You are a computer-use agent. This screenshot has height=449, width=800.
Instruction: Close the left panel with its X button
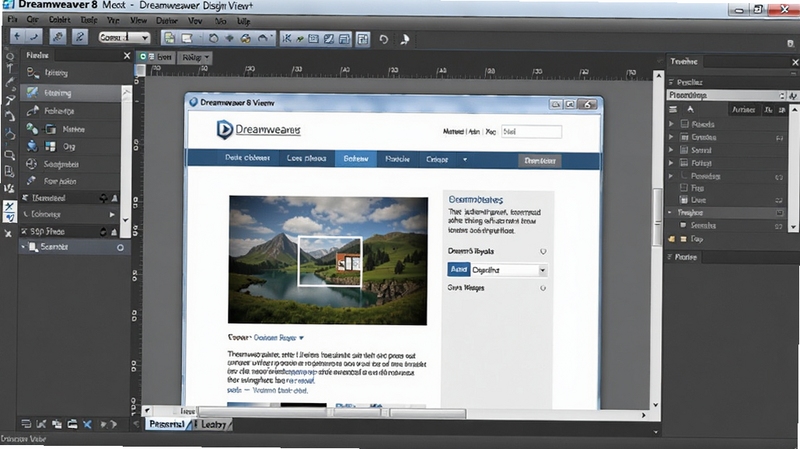click(127, 56)
